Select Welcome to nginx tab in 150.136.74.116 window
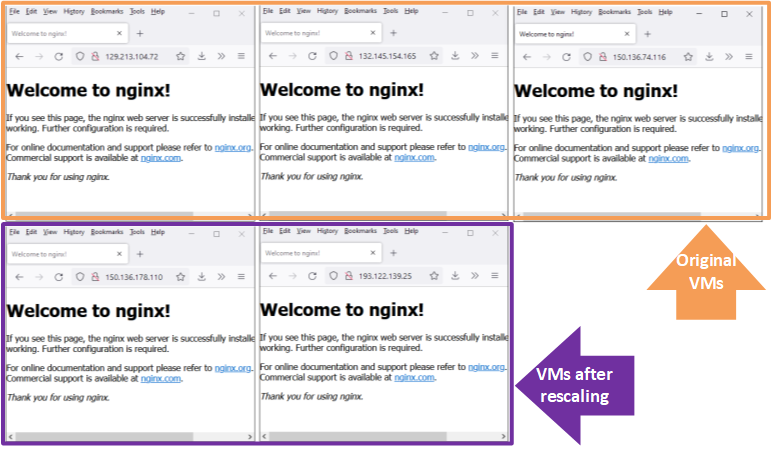This screenshot has height=449, width=772. [x=575, y=34]
